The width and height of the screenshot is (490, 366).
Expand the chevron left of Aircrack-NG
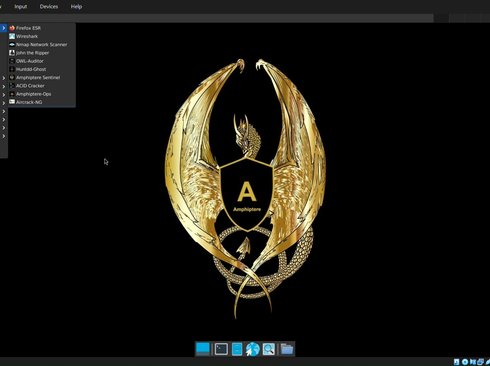(4, 103)
